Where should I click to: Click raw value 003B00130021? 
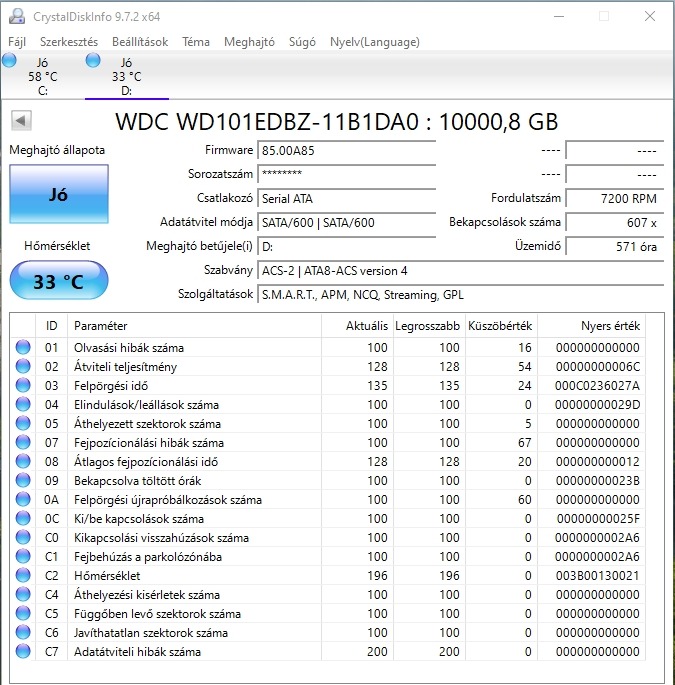tap(597, 575)
